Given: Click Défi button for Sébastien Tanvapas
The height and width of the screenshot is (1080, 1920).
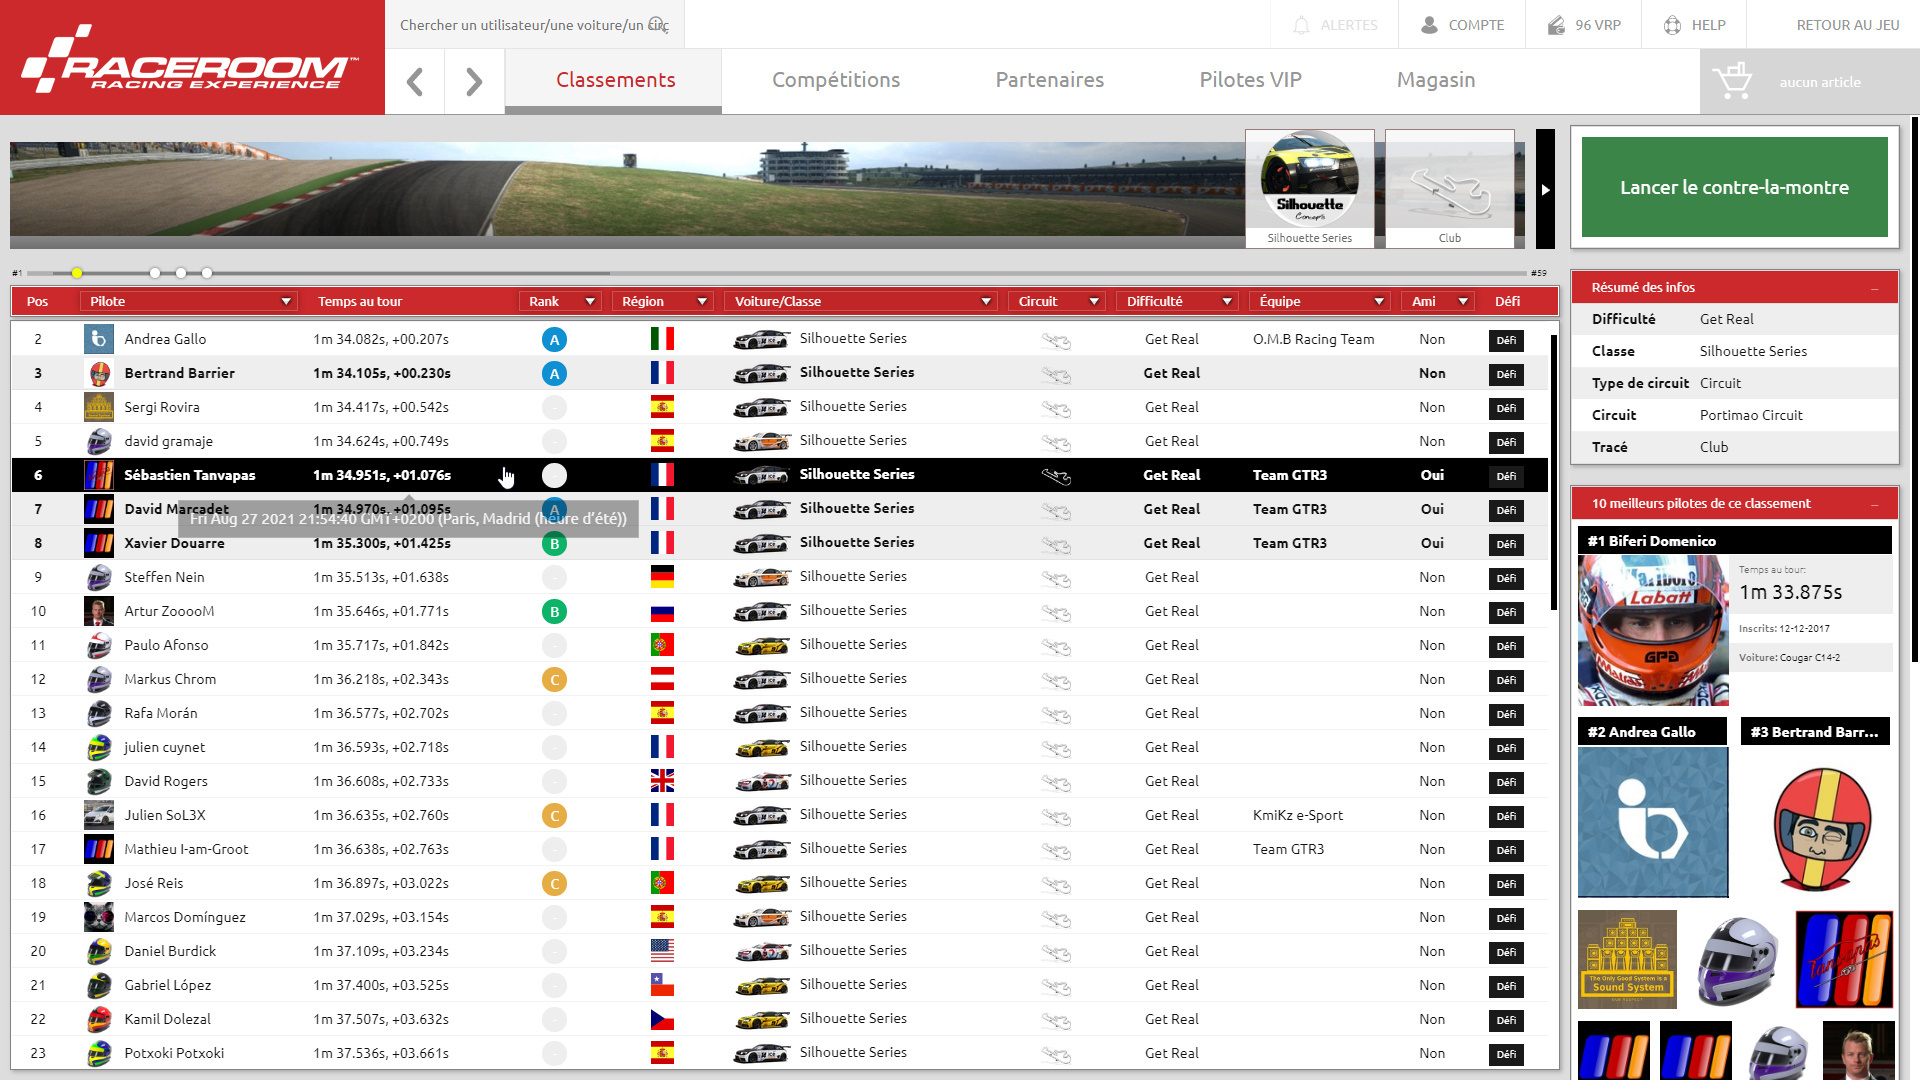Looking at the screenshot, I should click(1506, 477).
